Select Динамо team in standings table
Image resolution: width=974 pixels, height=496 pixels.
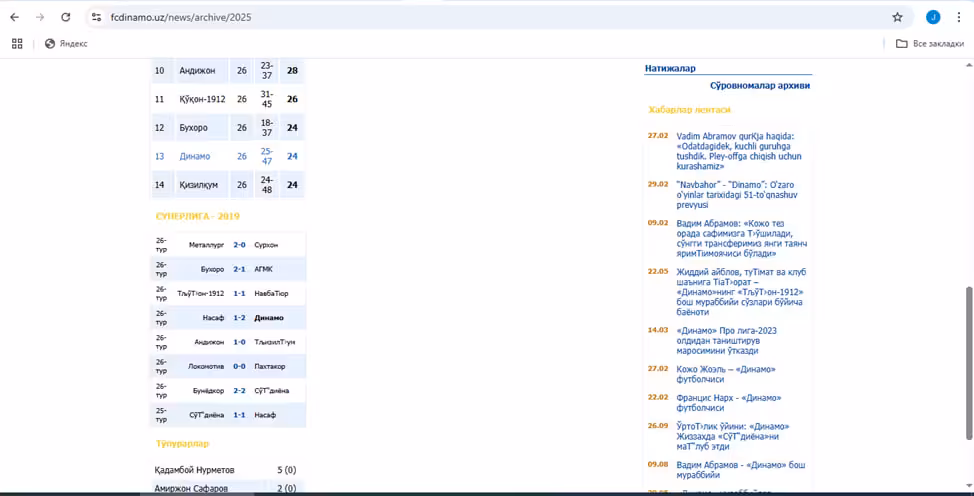[194, 156]
